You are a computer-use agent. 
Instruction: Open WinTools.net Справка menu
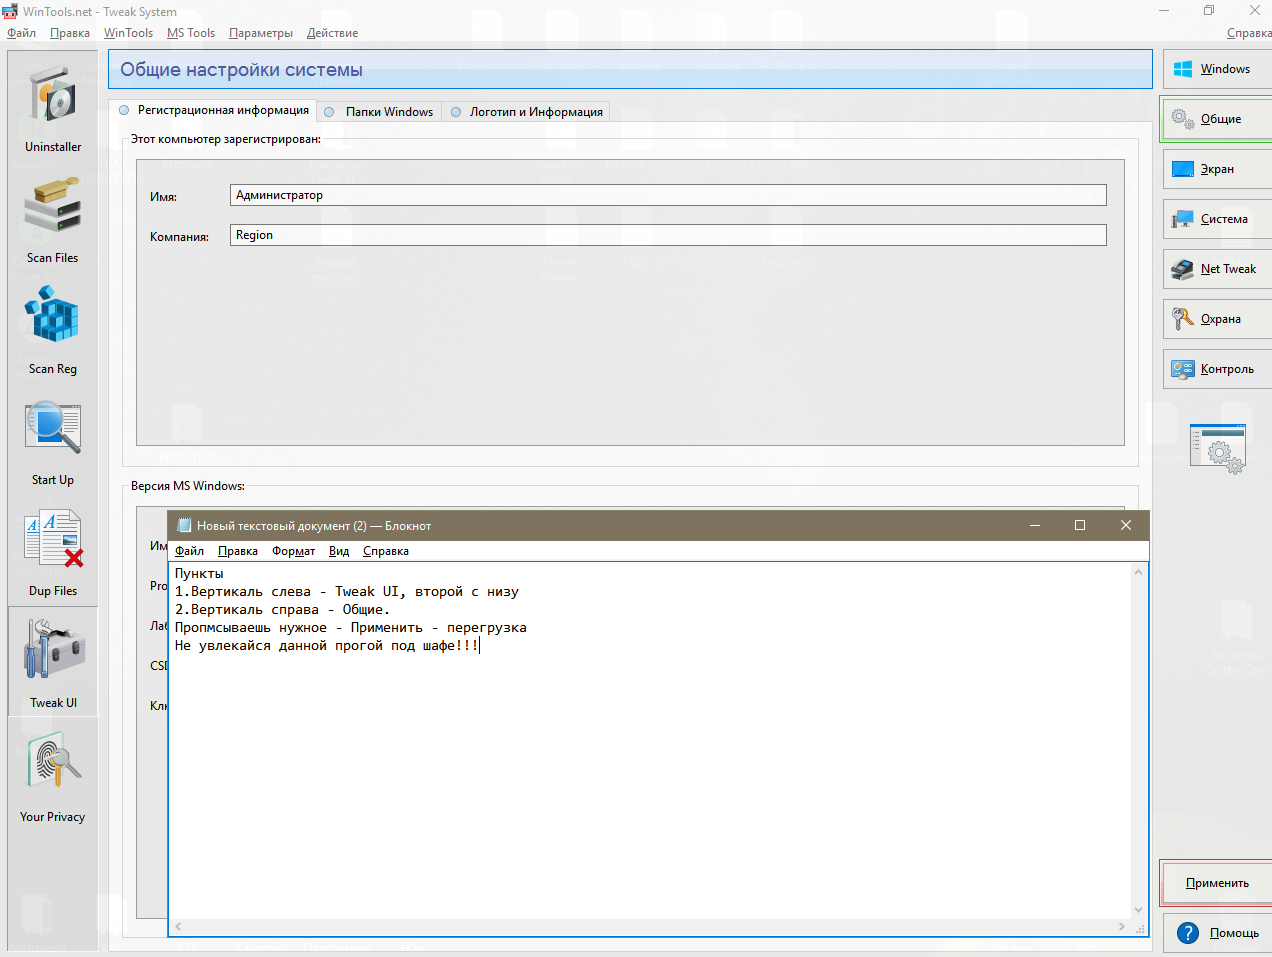pos(1249,33)
